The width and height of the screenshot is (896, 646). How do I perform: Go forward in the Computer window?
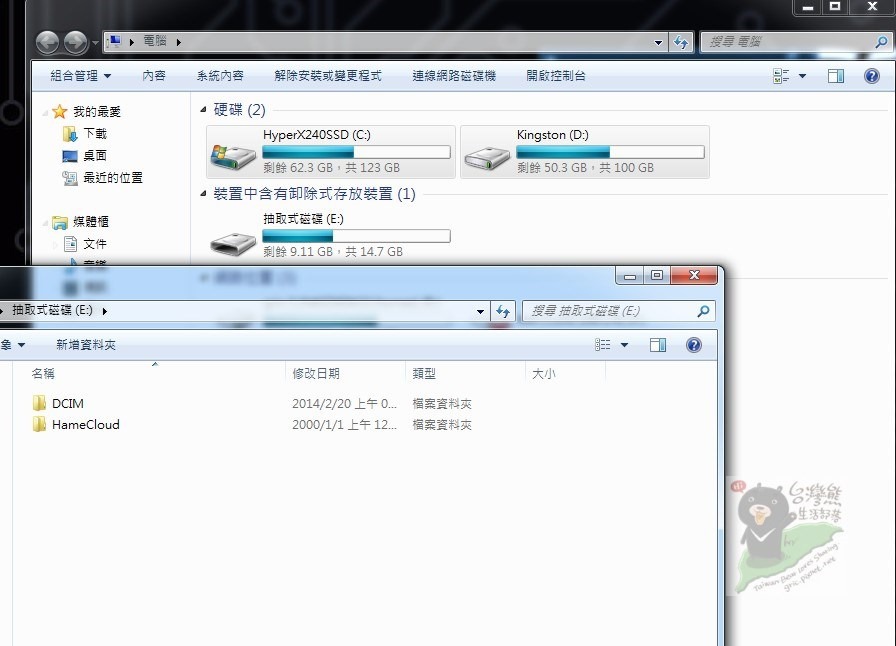point(75,42)
